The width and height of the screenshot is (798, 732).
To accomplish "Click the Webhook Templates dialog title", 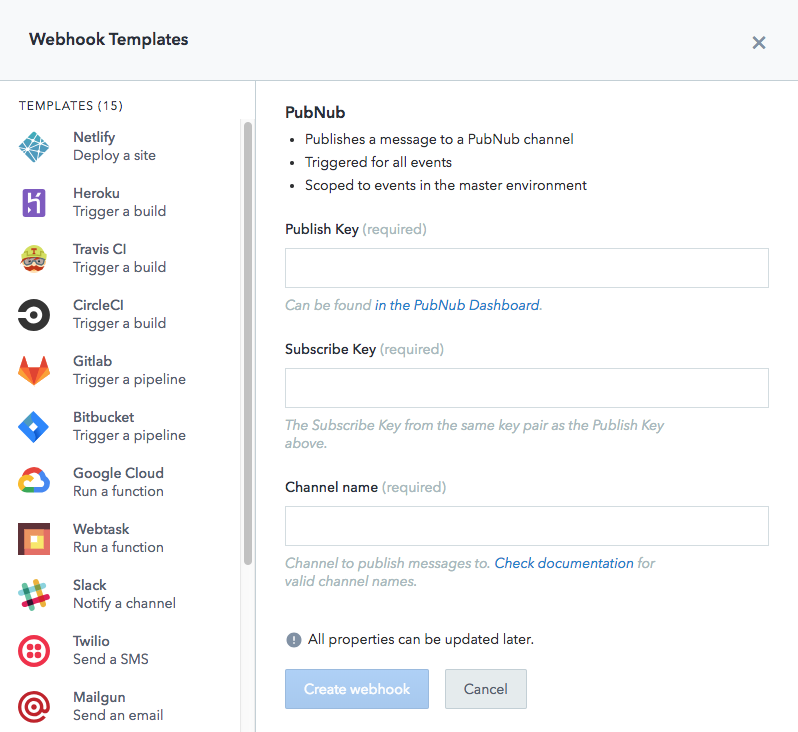I will pyautogui.click(x=108, y=39).
